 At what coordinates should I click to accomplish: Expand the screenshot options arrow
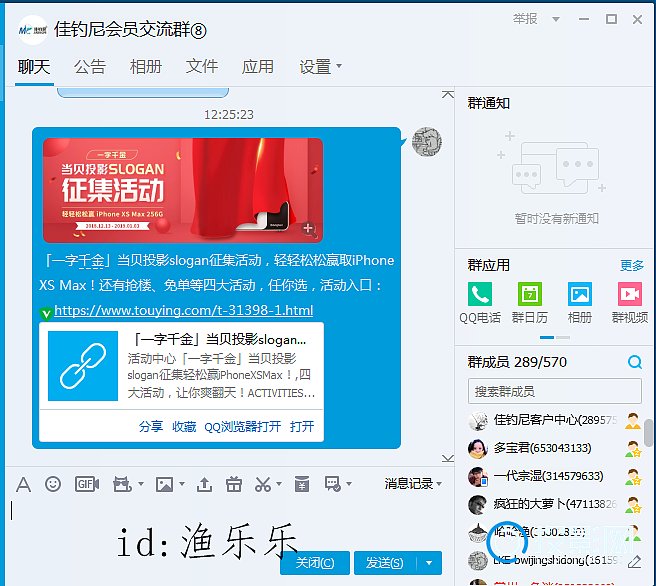tap(279, 484)
